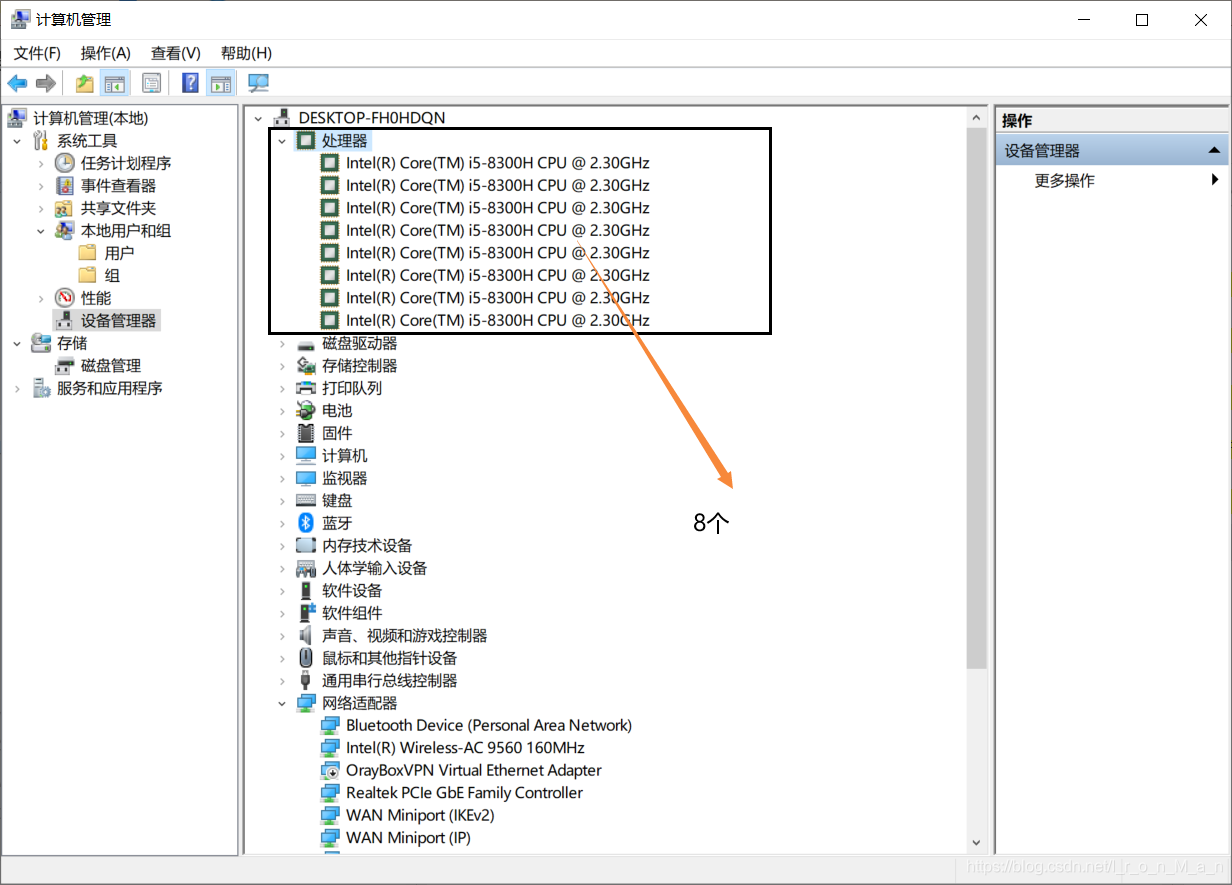Screen dimensions: 1232x885
Task: Select 软件设备 category
Action: click(x=352, y=591)
